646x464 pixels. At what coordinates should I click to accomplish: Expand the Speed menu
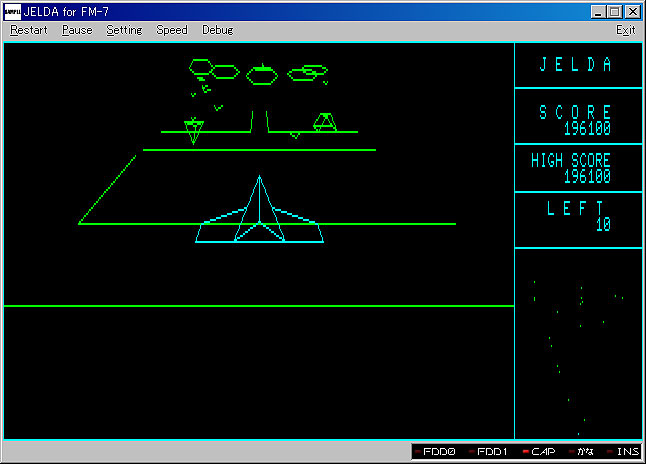pyautogui.click(x=172, y=30)
